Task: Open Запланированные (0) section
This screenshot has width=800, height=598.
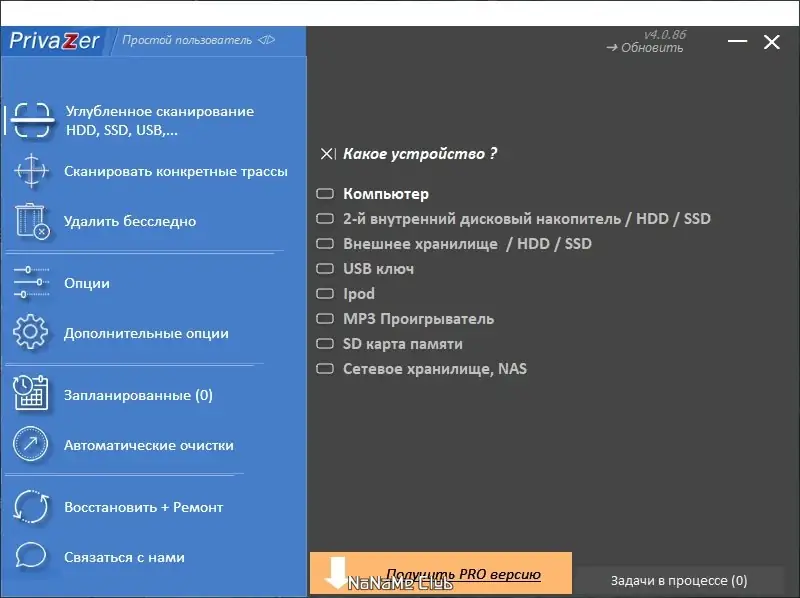Action: 138,395
